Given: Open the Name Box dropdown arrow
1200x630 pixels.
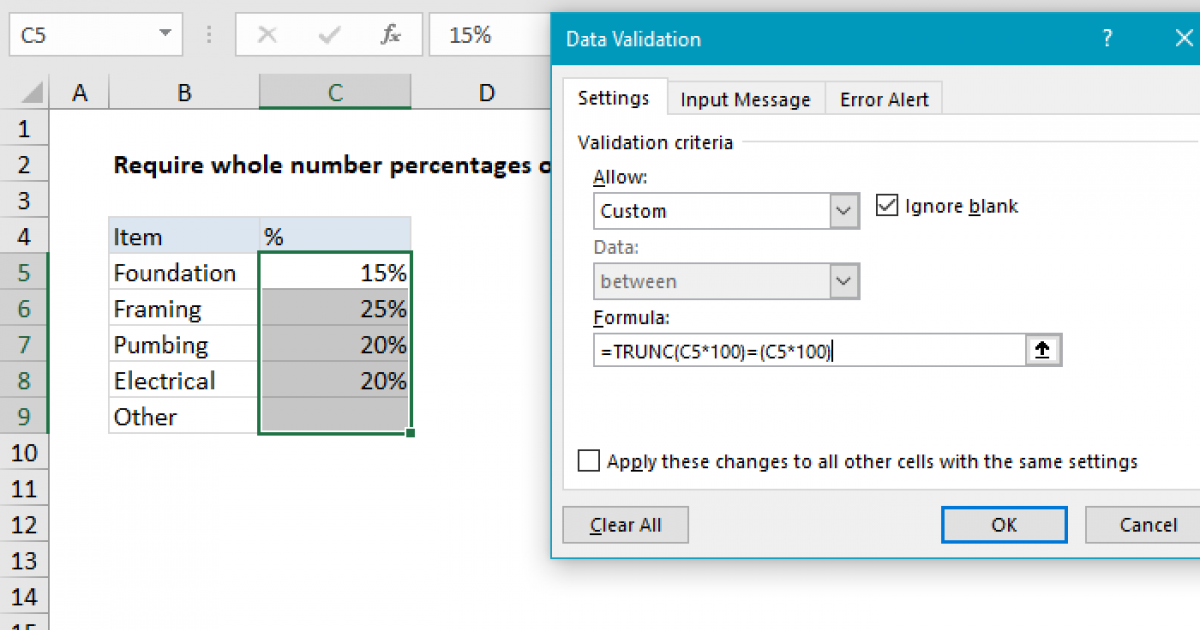Looking at the screenshot, I should pos(163,34).
